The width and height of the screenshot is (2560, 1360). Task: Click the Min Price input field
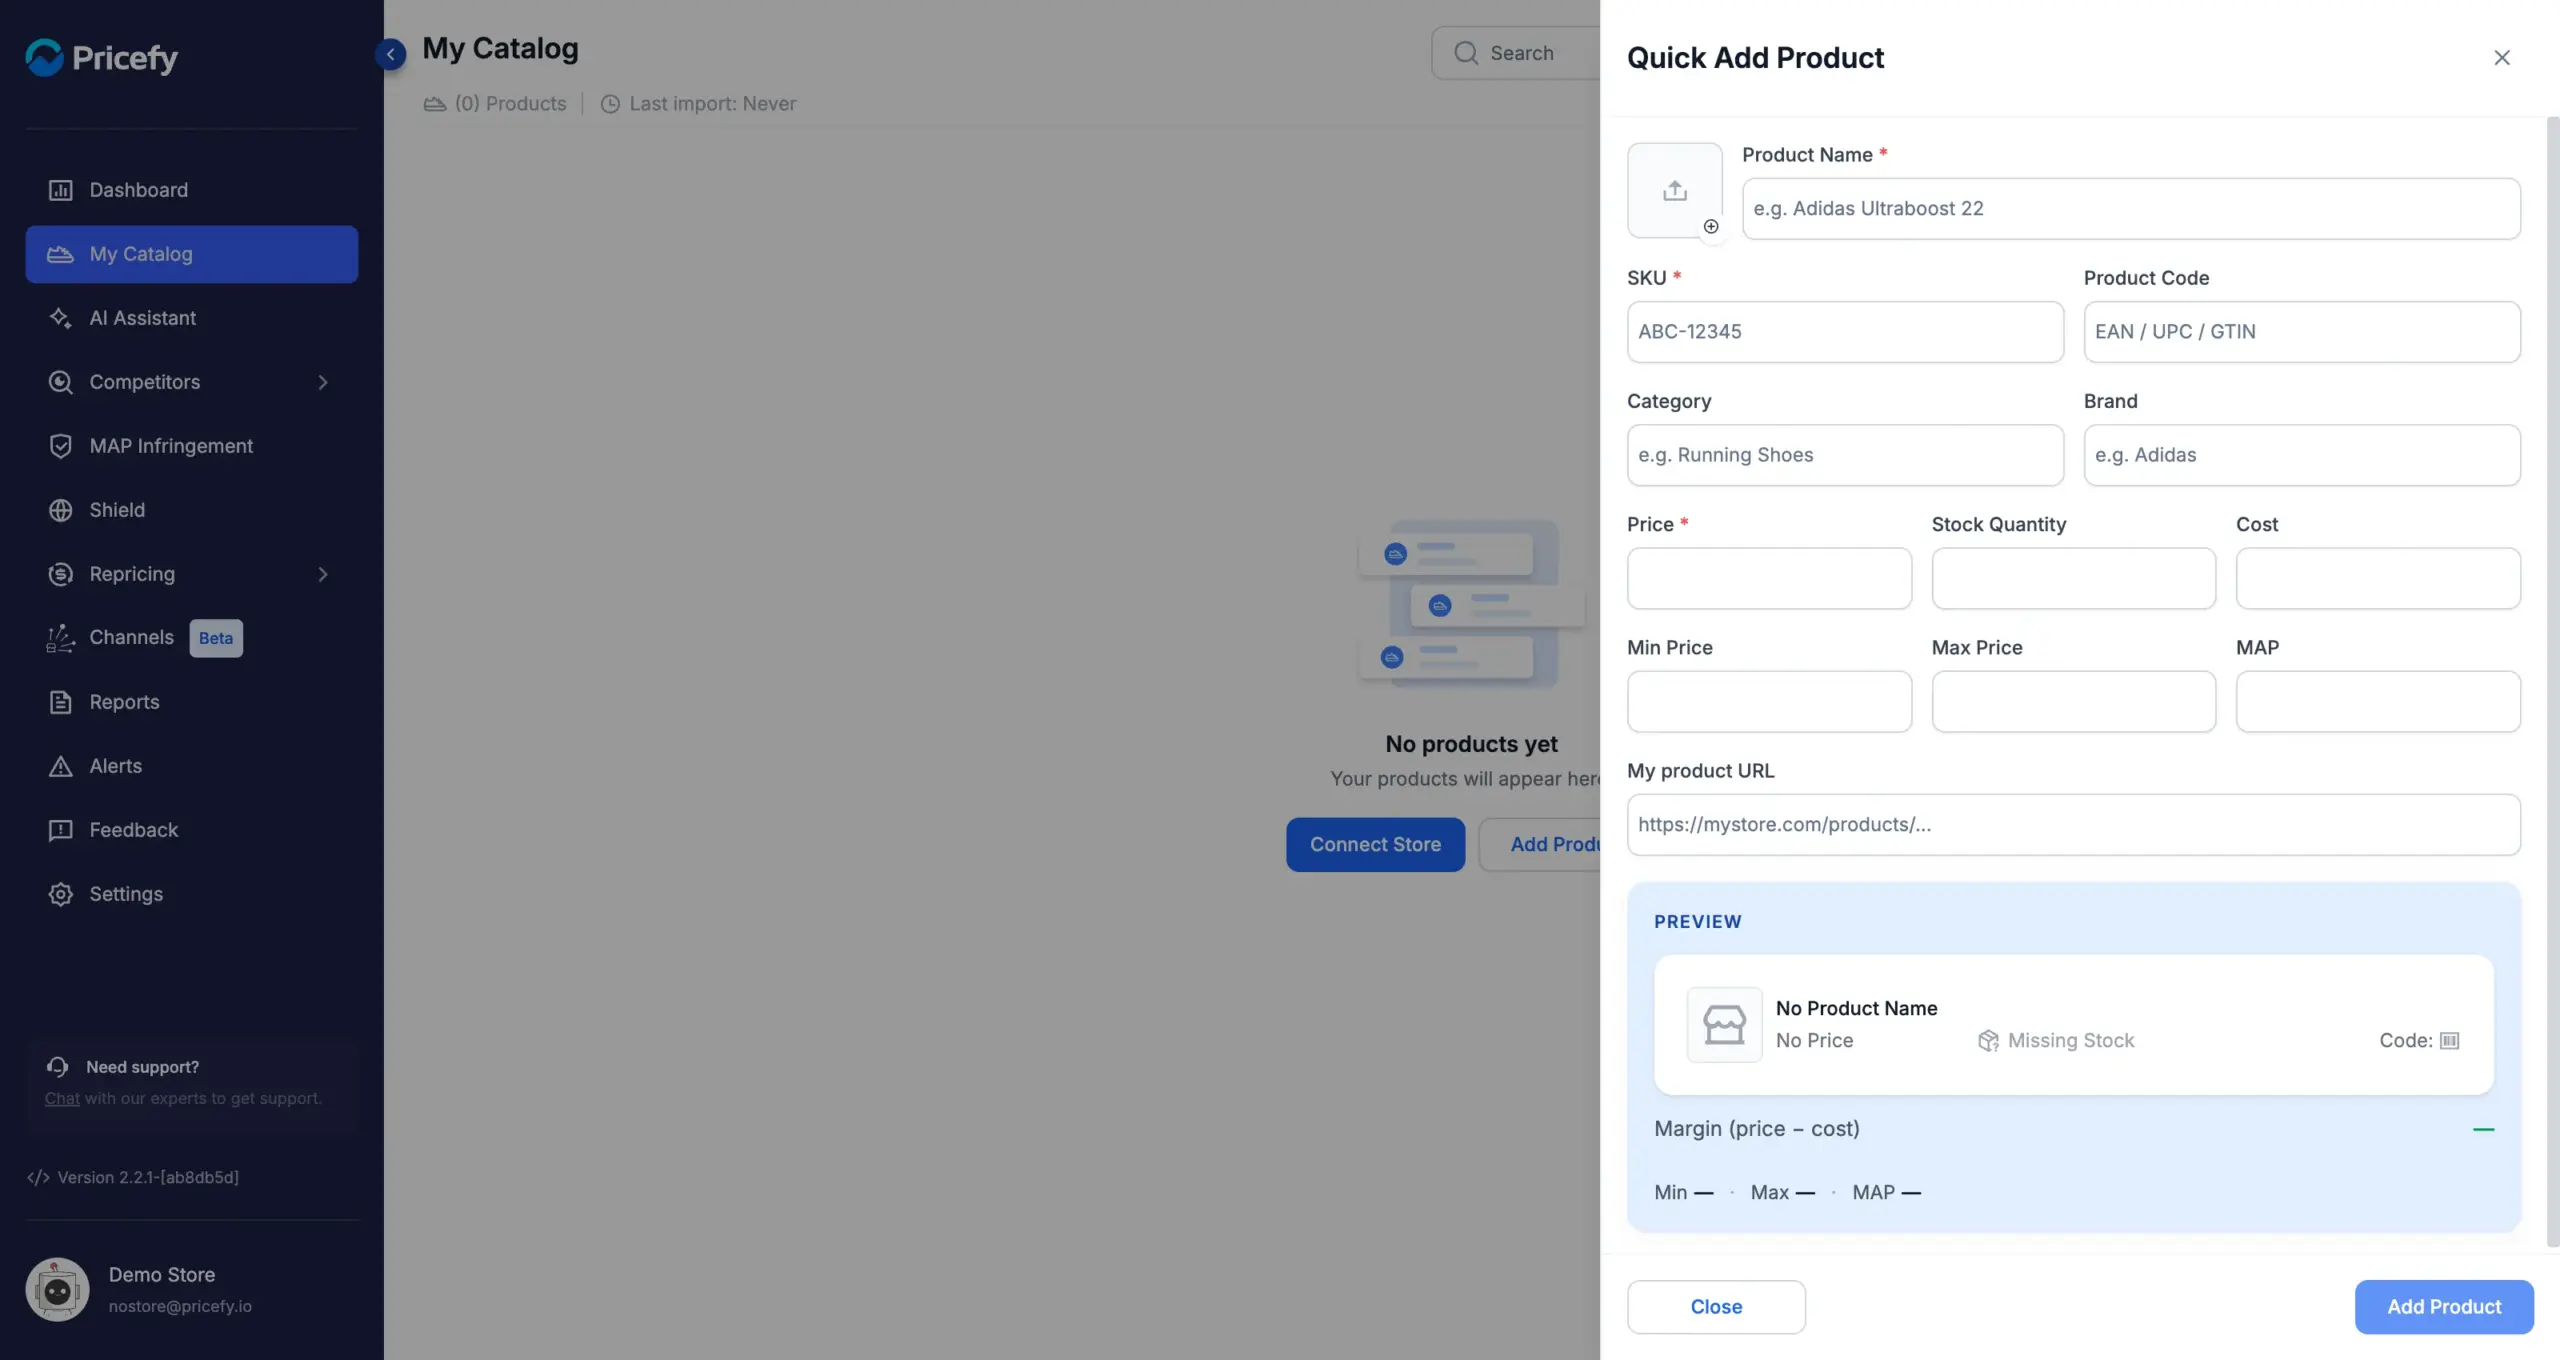[1769, 701]
